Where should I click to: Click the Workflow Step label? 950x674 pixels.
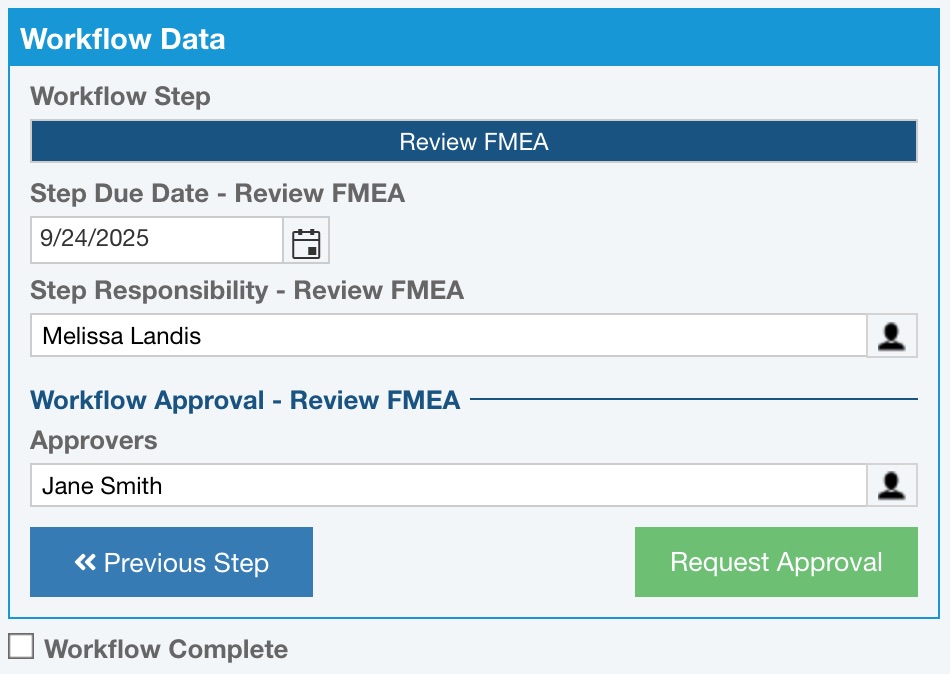point(120,97)
